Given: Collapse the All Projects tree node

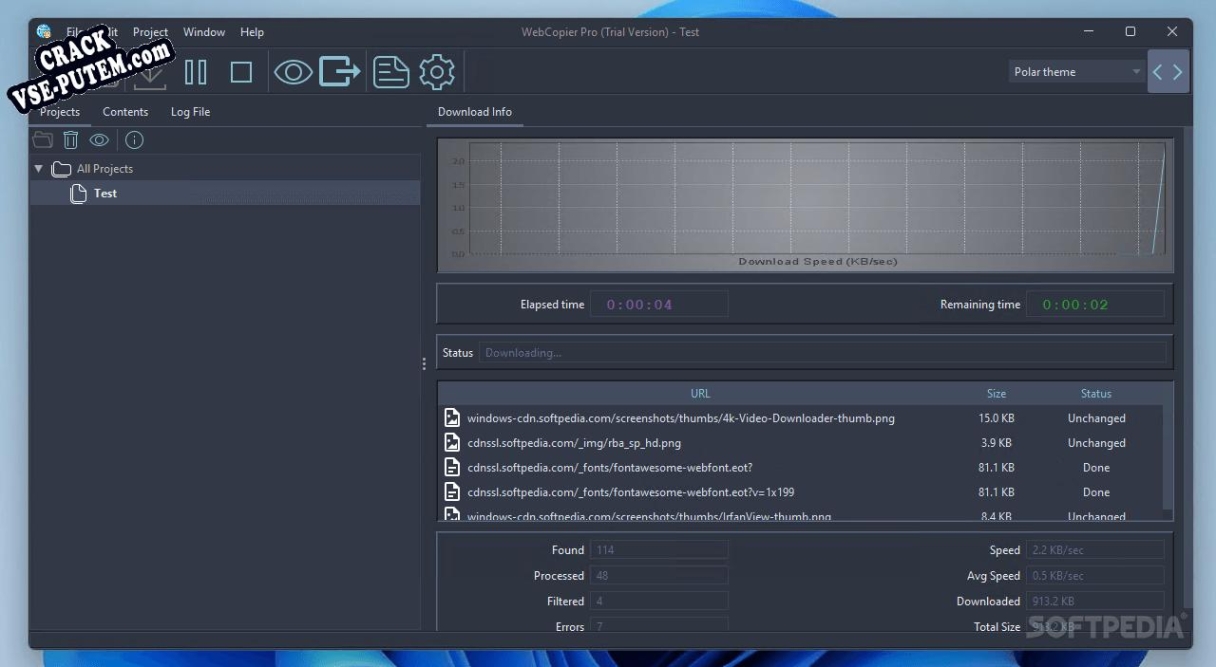Looking at the screenshot, I should (x=38, y=169).
